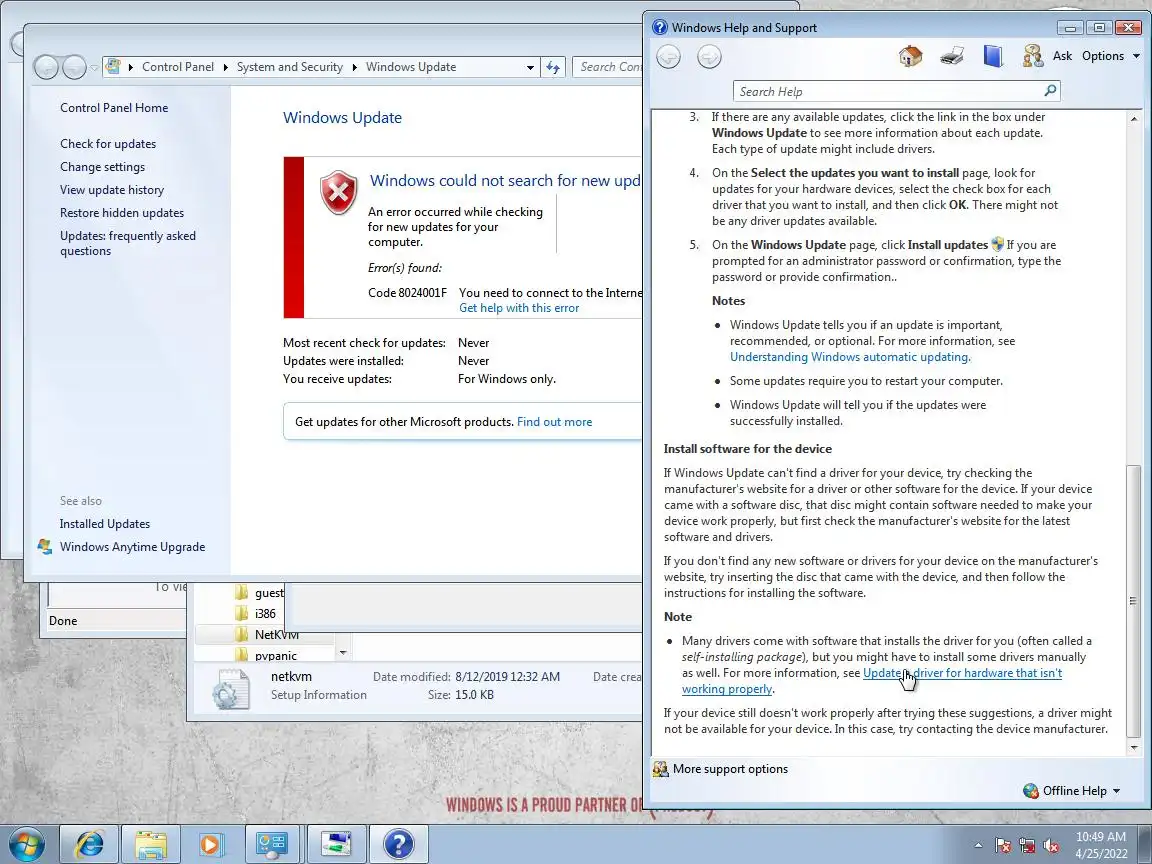Launch Internet Explorer from taskbar
This screenshot has width=1152, height=864.
pyautogui.click(x=89, y=845)
